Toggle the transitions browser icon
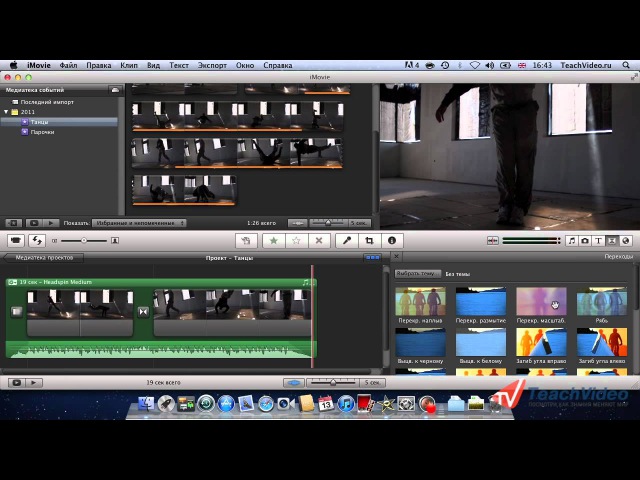Screen dimensions: 640x480 point(612,241)
